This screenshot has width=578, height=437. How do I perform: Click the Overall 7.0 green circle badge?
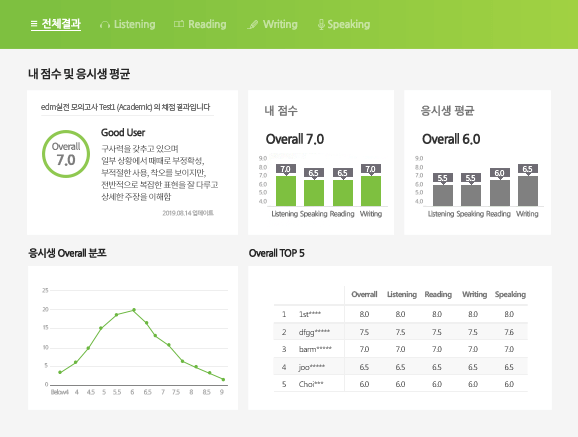click(x=66, y=154)
